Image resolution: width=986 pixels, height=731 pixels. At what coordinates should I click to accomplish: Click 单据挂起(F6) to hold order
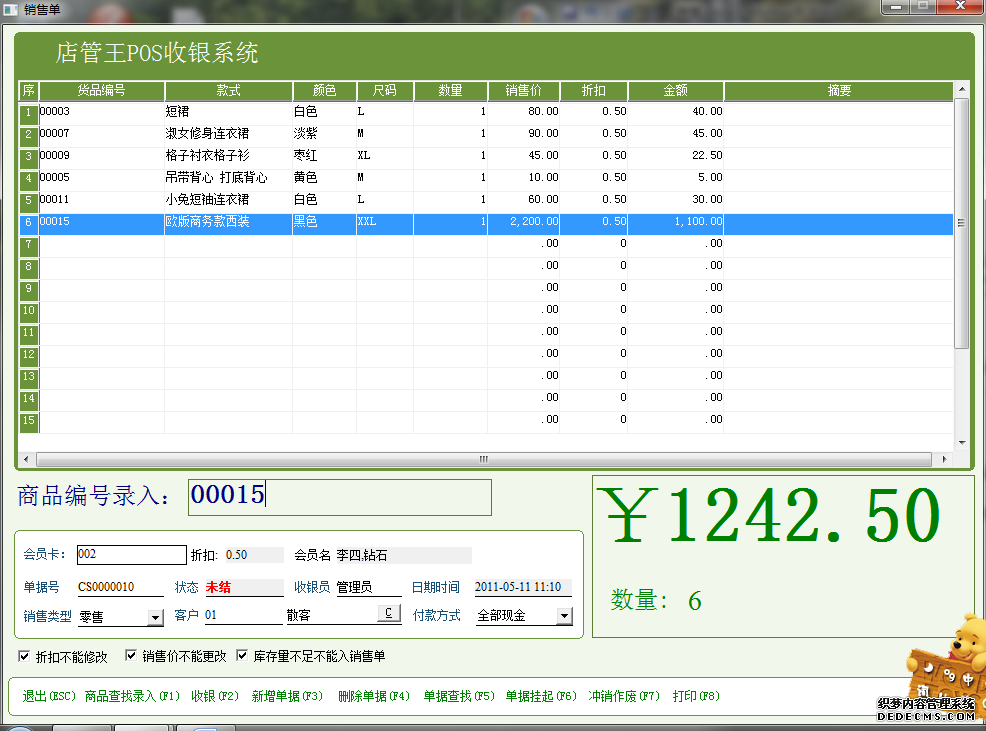click(x=541, y=696)
